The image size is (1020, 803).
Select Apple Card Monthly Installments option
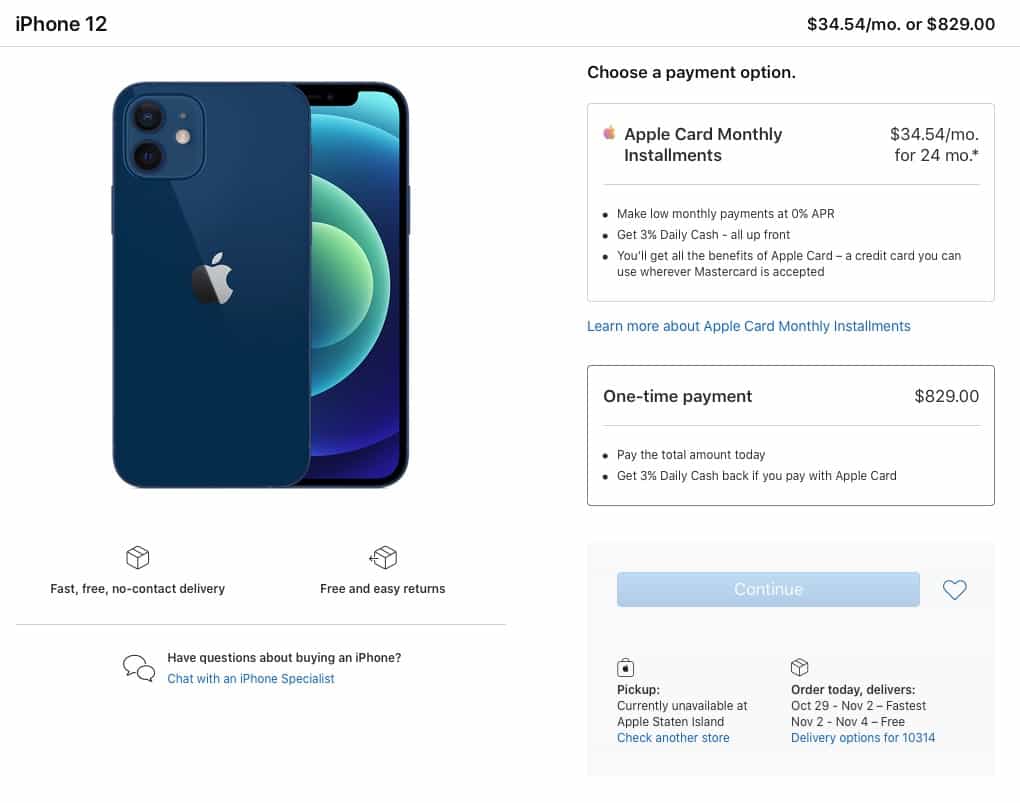(790, 202)
